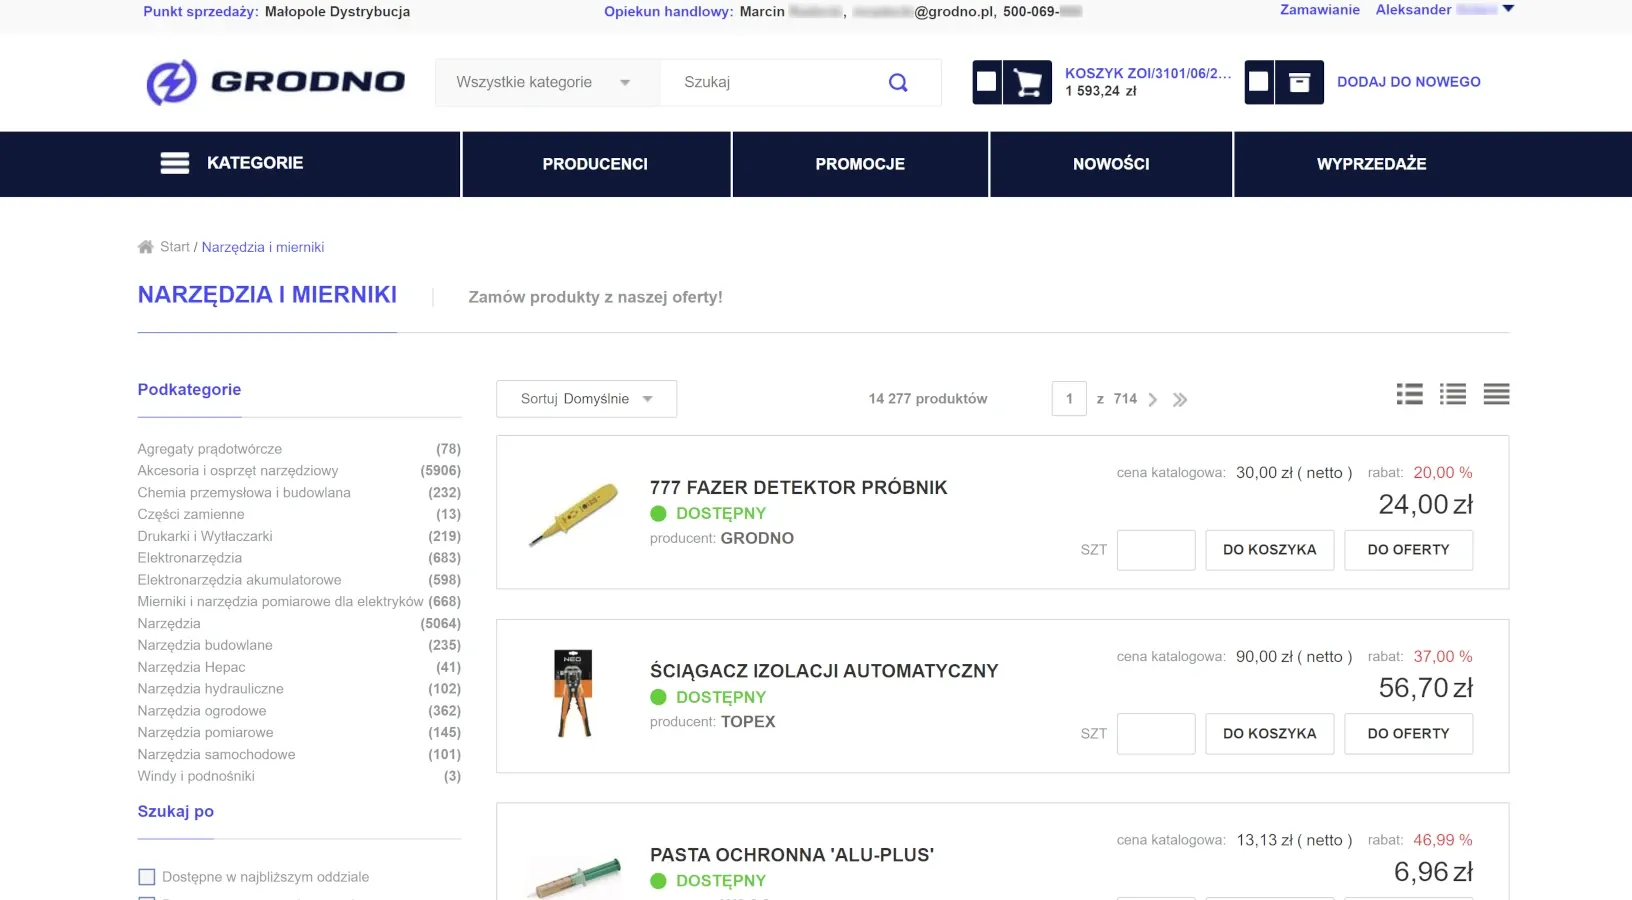Open WYPRZEDAŻE tab
The height and width of the screenshot is (900, 1632).
pos(1372,164)
